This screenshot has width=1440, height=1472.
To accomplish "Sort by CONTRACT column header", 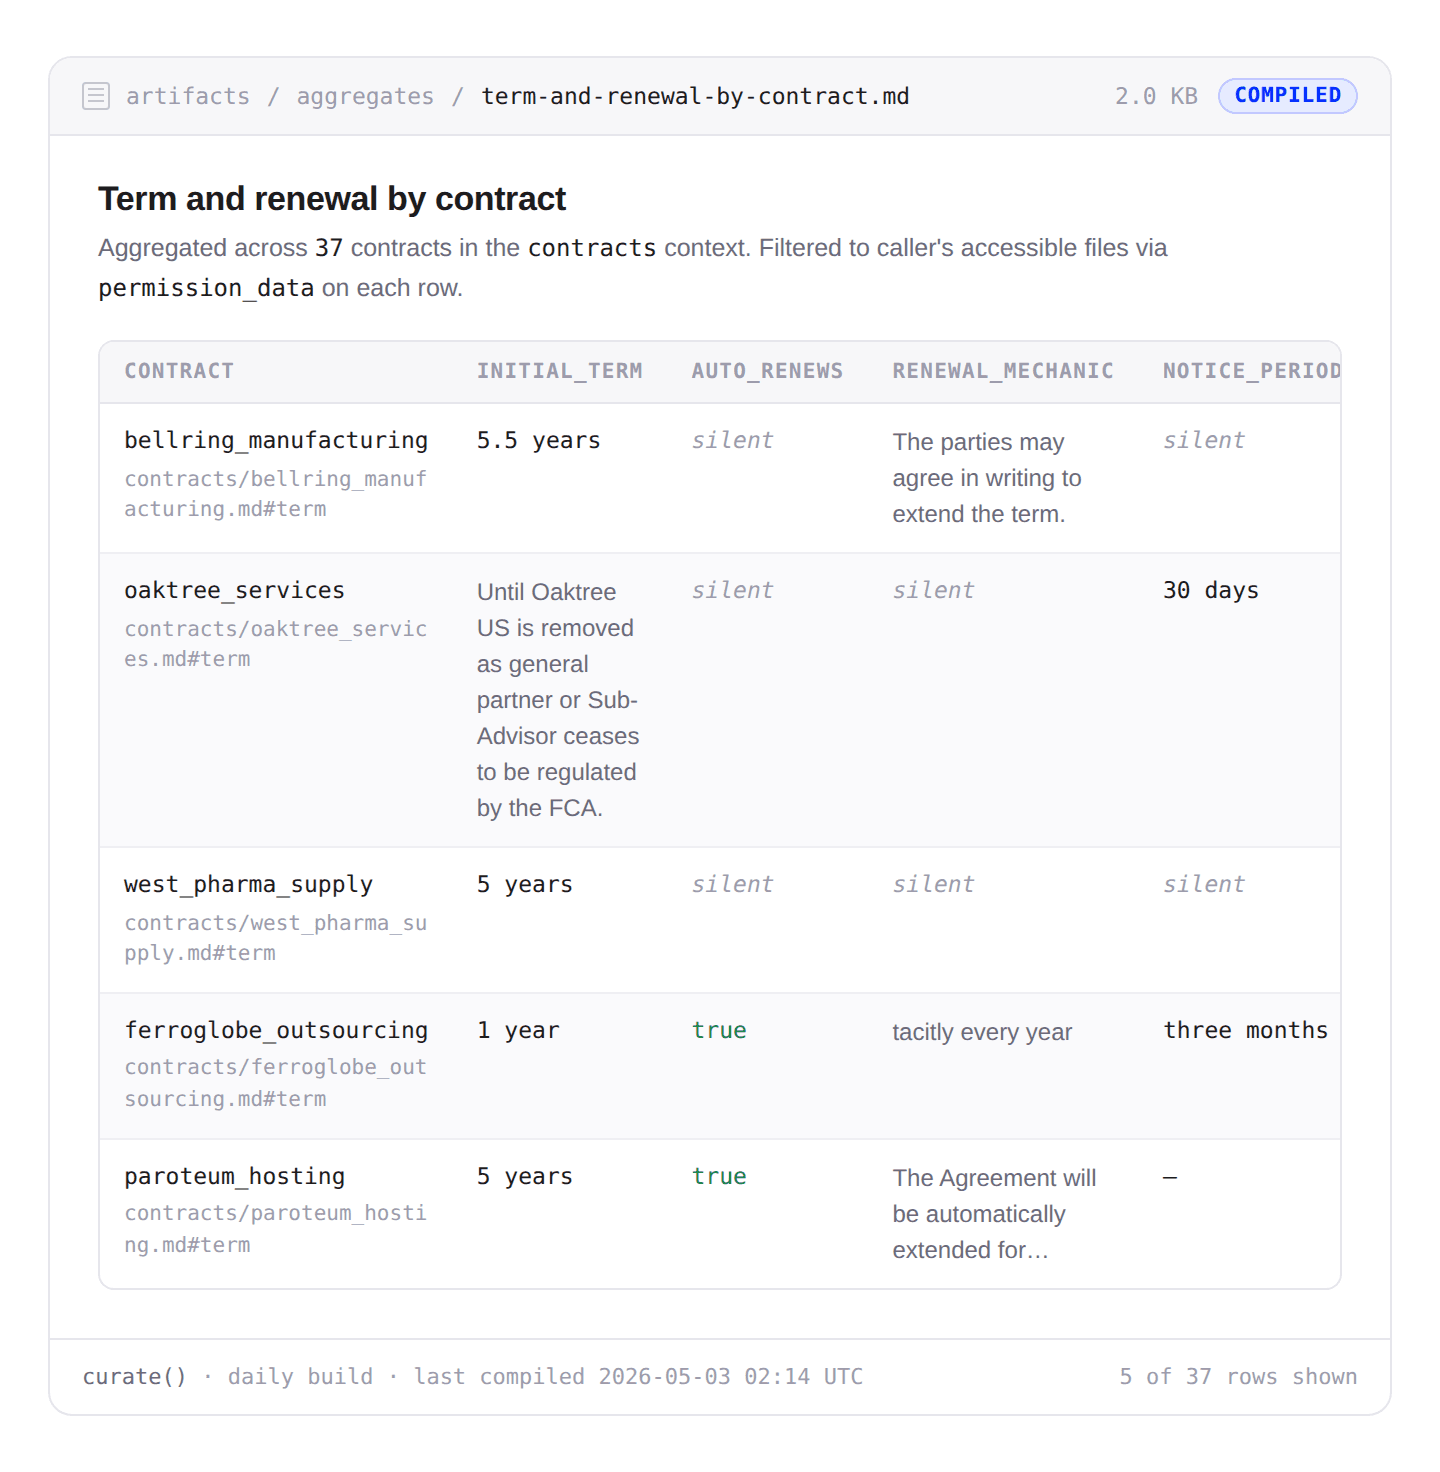I will pos(179,371).
